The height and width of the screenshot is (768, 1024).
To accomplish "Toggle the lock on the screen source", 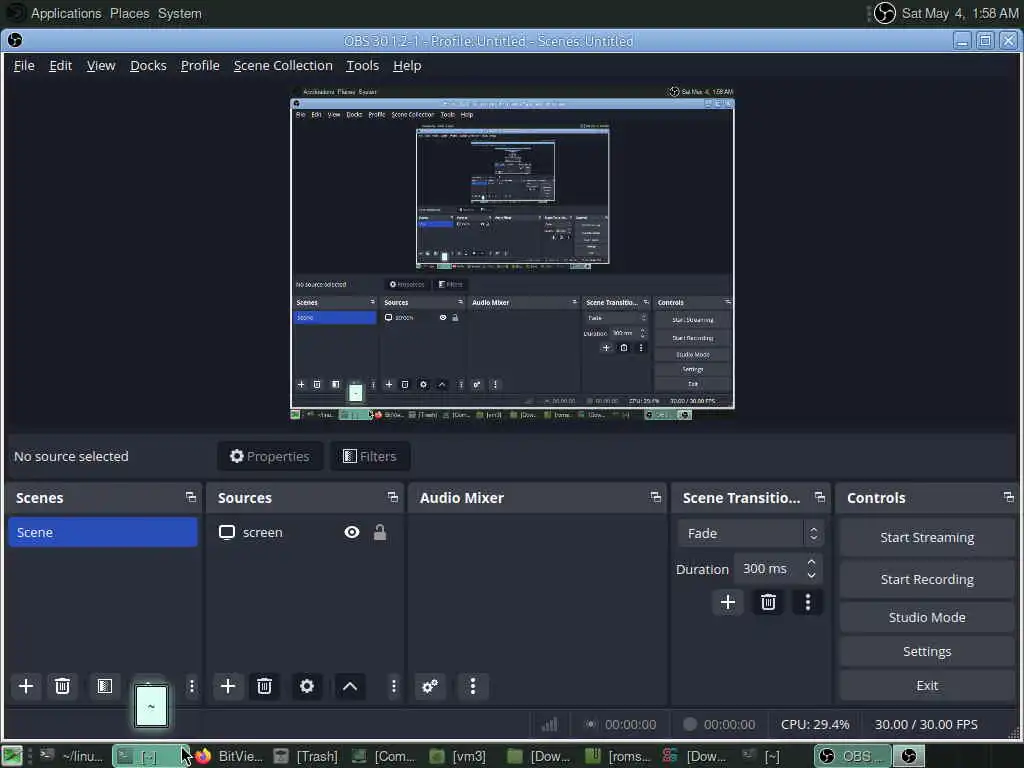I will point(379,532).
